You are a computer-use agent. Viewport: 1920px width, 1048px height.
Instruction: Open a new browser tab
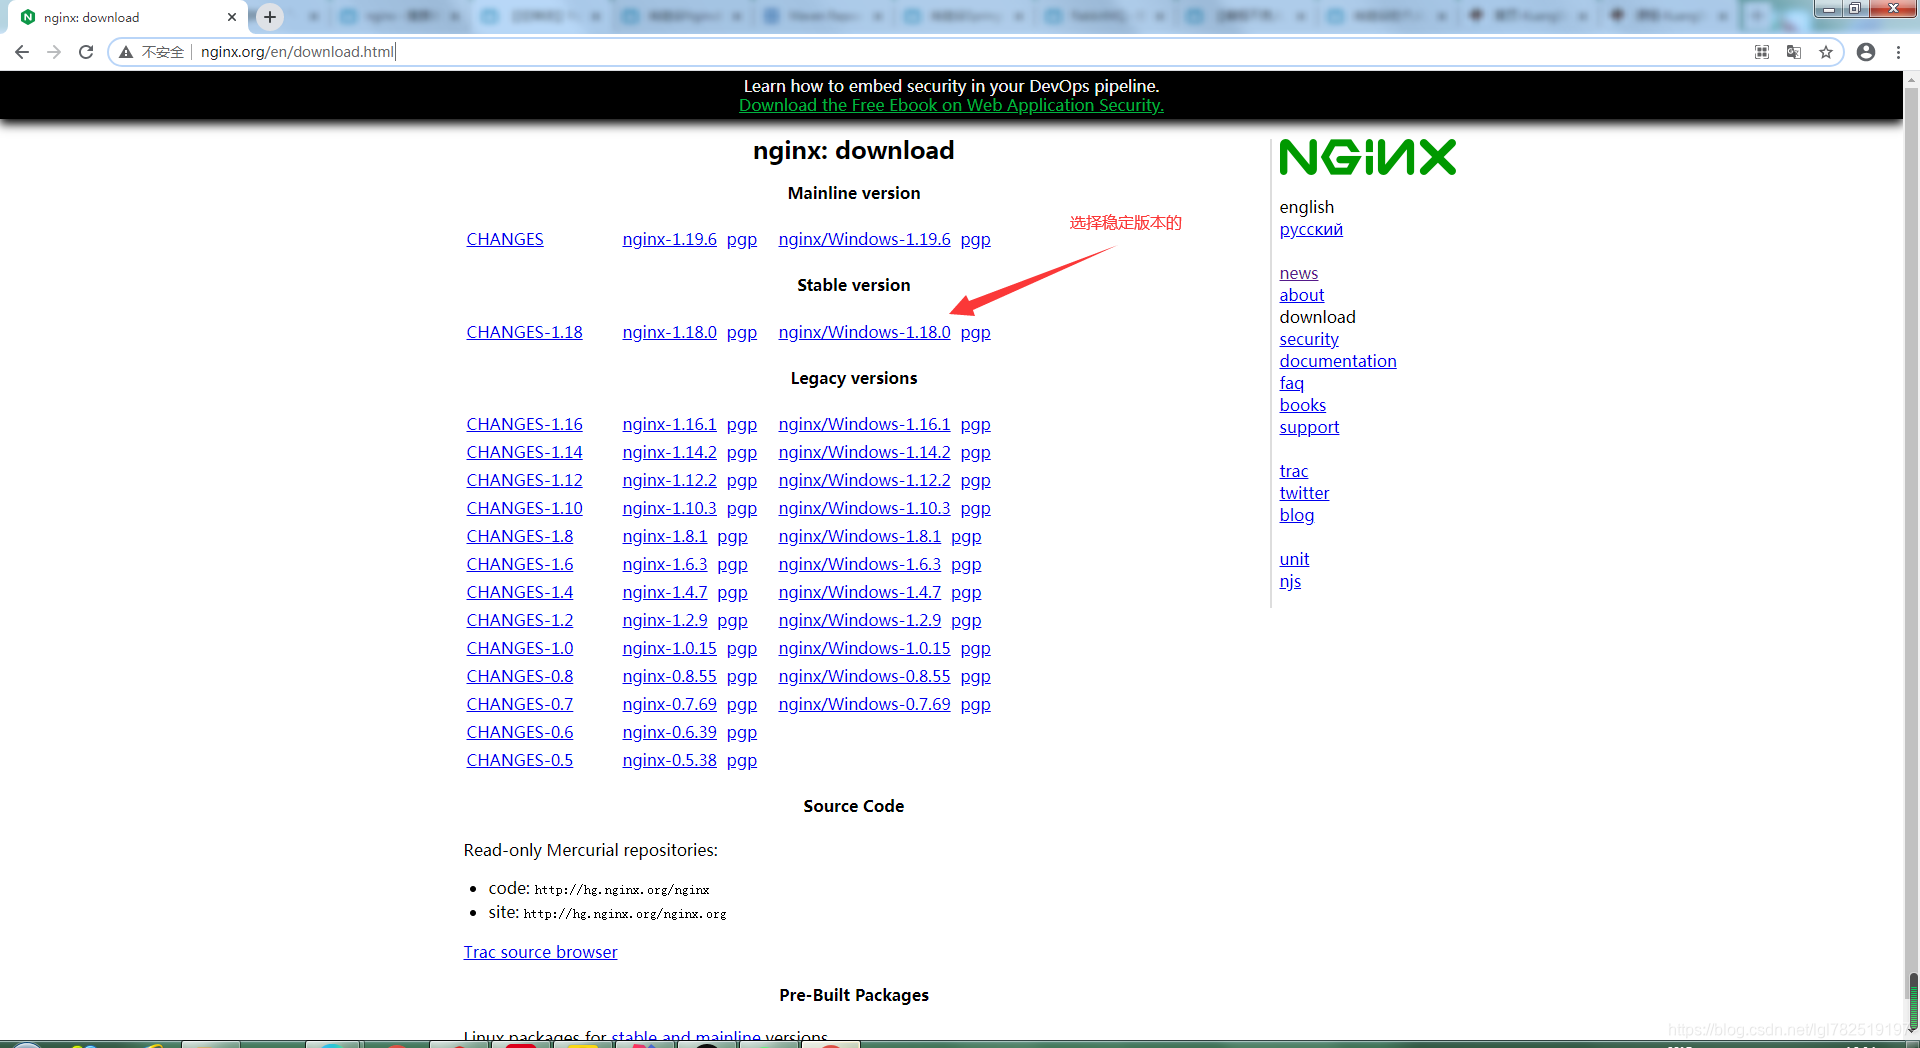point(270,17)
